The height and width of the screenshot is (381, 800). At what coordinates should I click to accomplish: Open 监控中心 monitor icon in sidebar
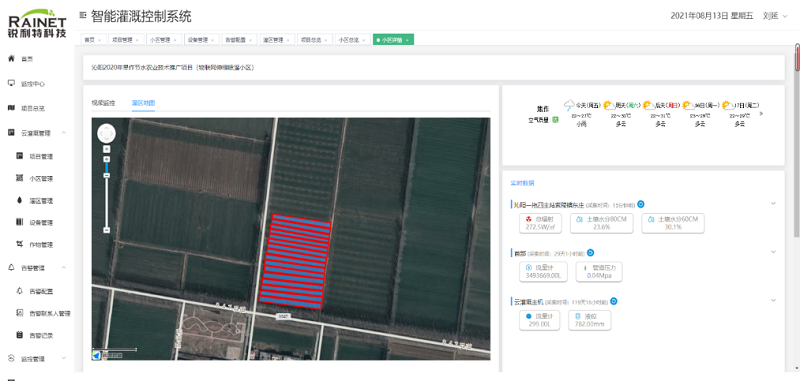pyautogui.click(x=11, y=83)
